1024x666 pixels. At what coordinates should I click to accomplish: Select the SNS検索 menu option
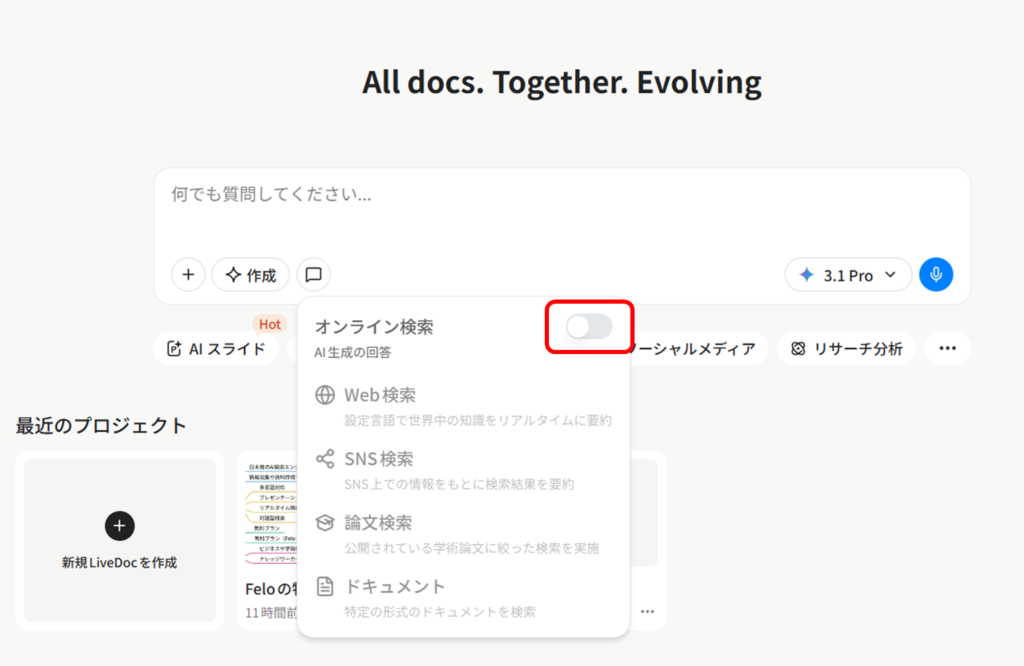pos(378,459)
